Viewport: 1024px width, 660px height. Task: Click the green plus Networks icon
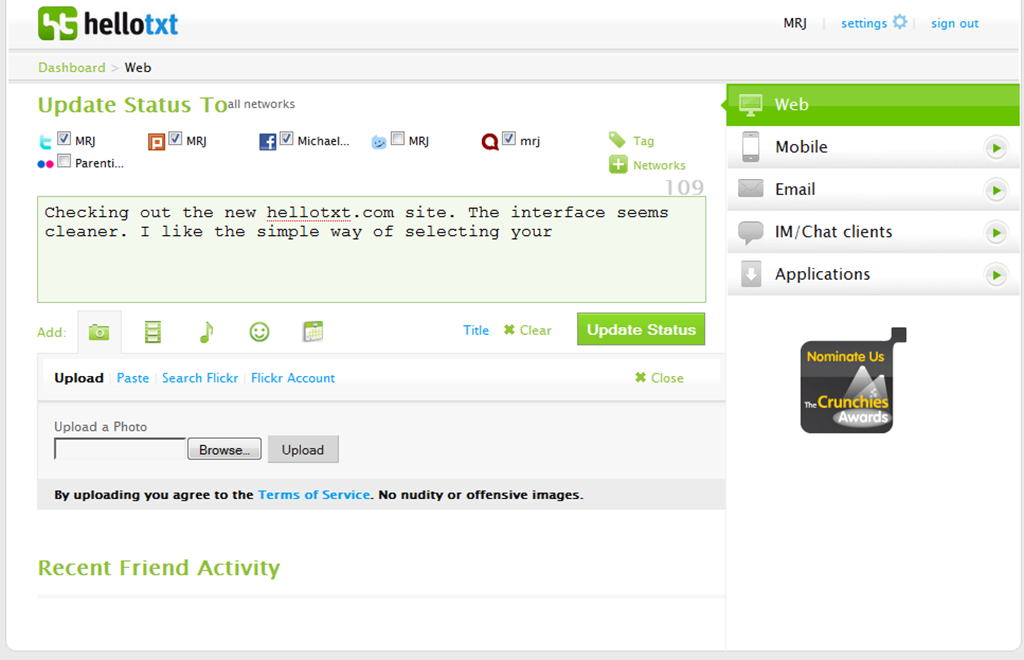[x=618, y=165]
